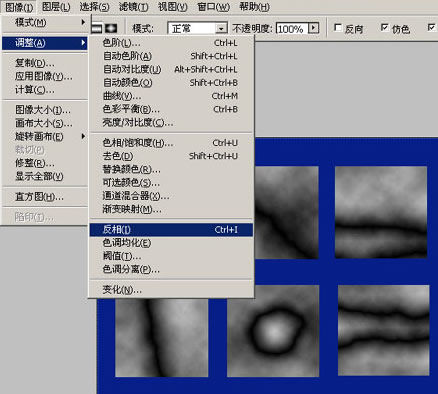Toggle the 仿色 checkbox
438x394 pixels.
(x=384, y=28)
